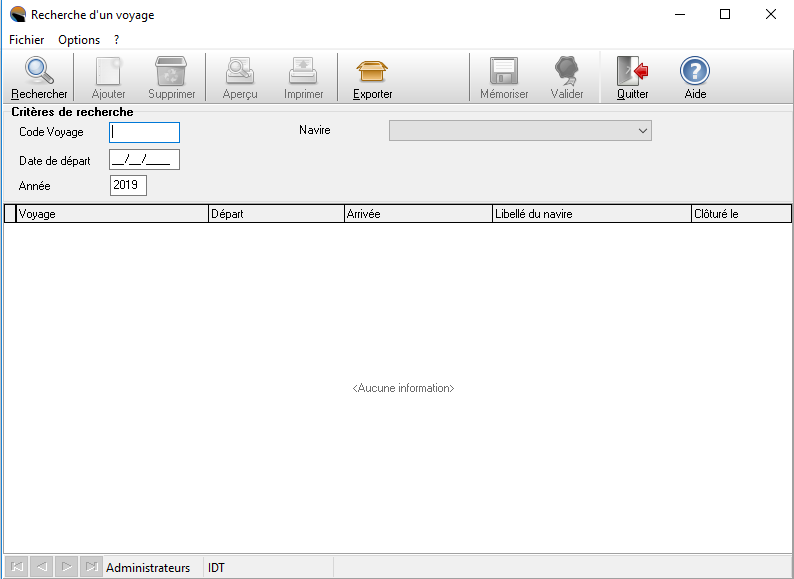Open the Aide help icon

pyautogui.click(x=695, y=72)
